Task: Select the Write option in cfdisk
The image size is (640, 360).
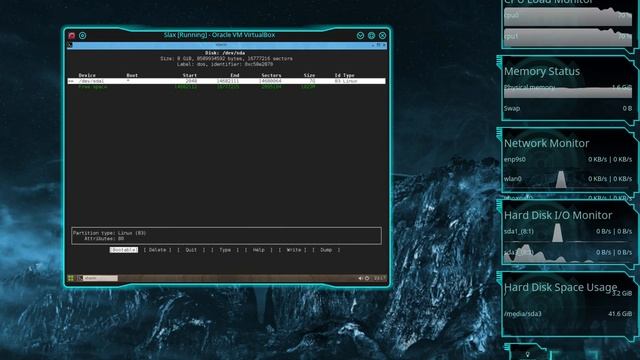Action: (x=293, y=250)
